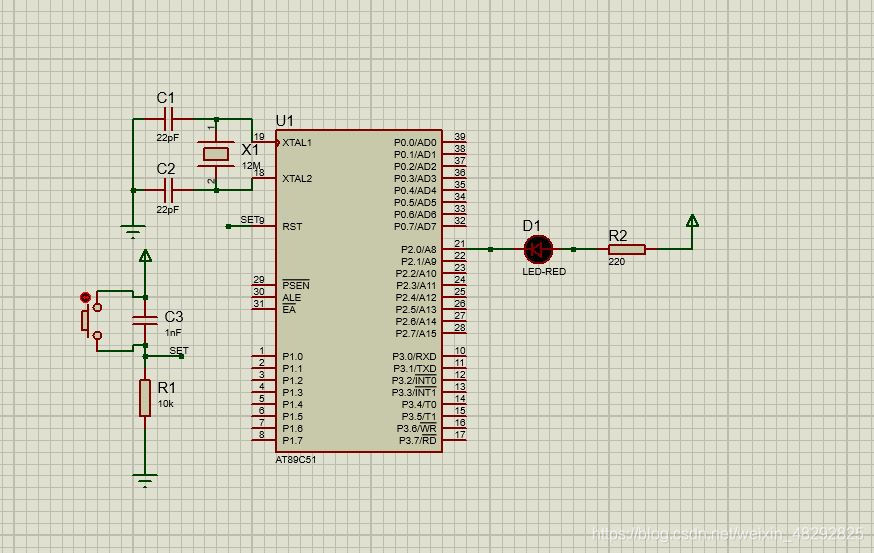Click the wire junction between D1 and R2
The image size is (874, 553).
tap(574, 249)
